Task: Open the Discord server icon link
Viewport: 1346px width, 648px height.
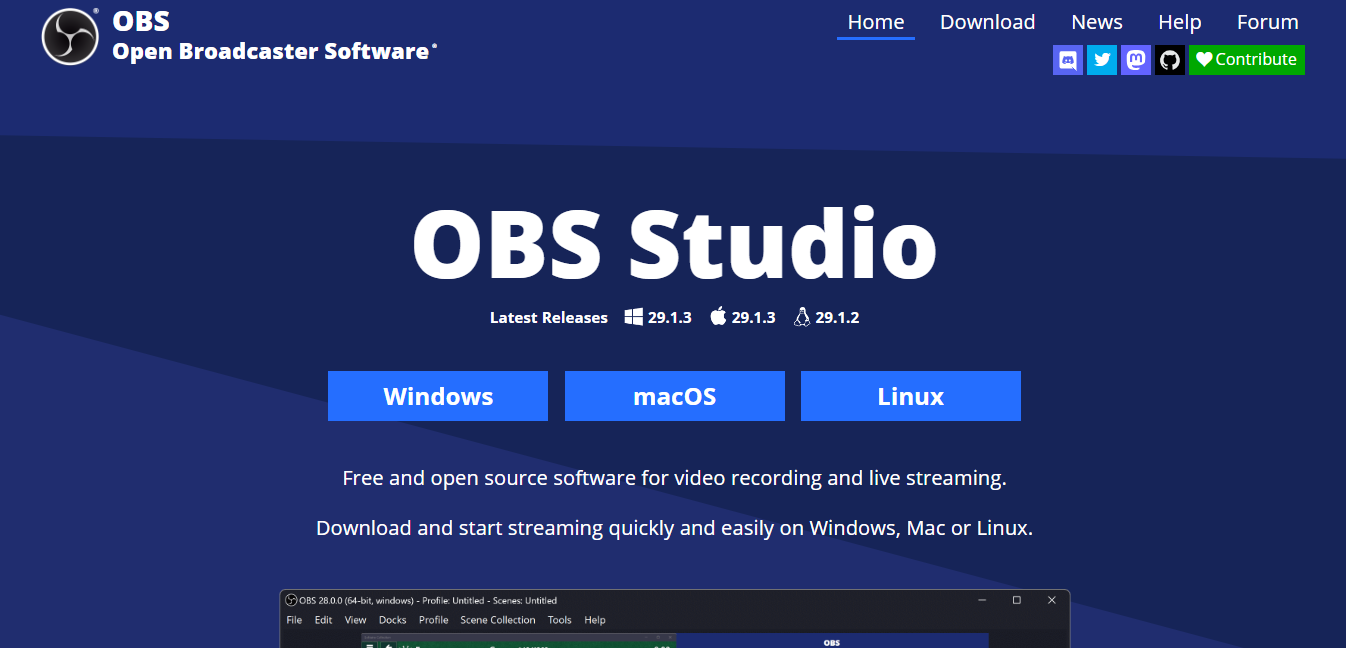Action: [1068, 60]
